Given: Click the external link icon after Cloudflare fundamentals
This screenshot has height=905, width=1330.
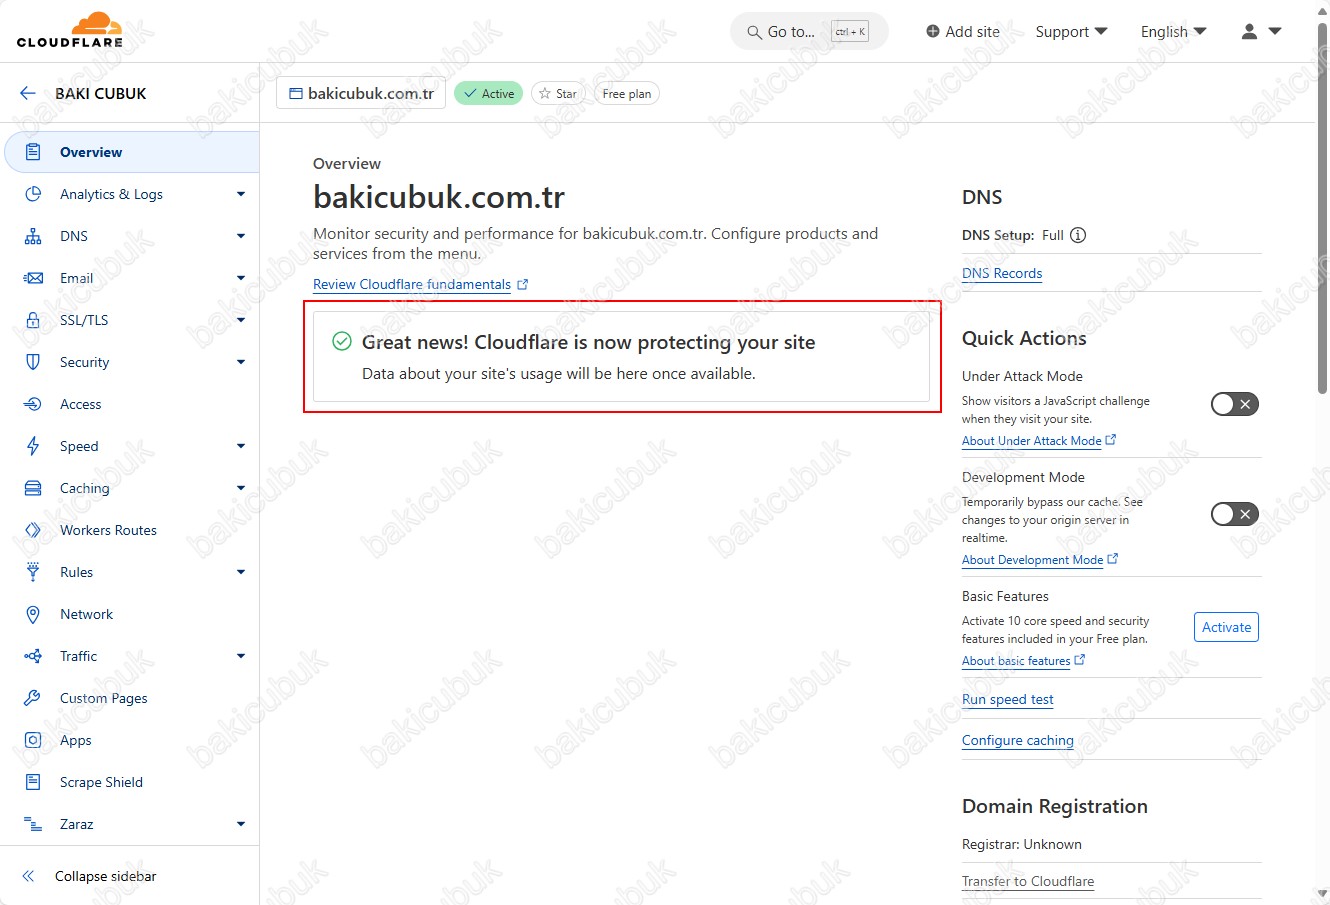Looking at the screenshot, I should point(522,284).
